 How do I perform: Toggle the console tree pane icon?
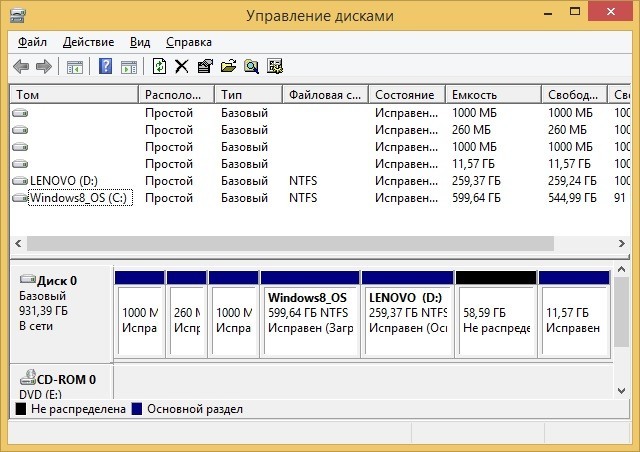click(x=74, y=67)
